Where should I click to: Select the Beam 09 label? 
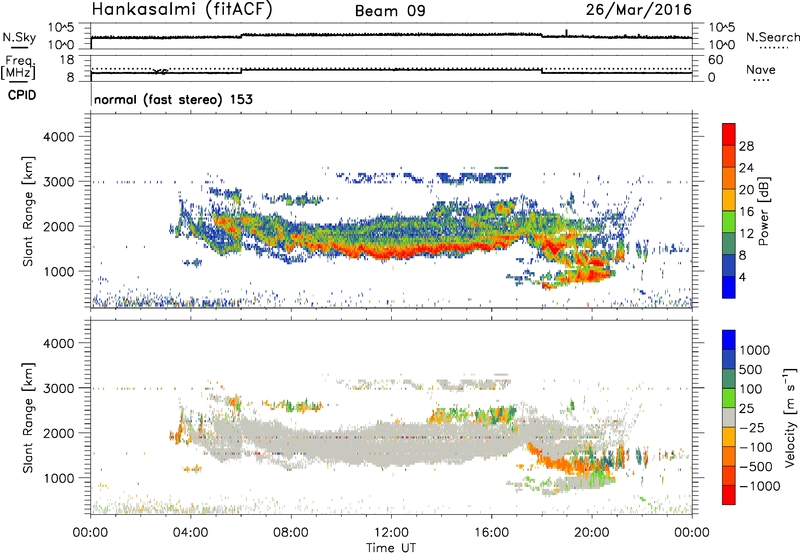(390, 11)
